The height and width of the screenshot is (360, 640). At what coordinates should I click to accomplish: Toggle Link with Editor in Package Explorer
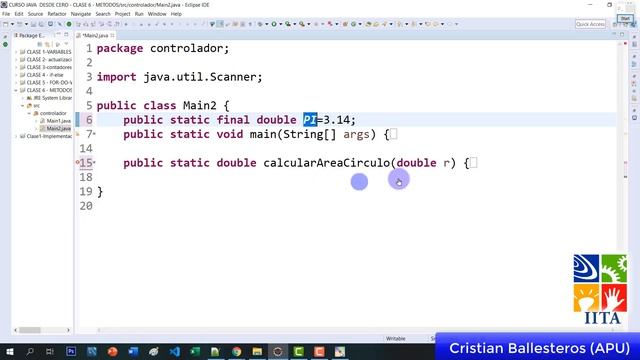48,44
